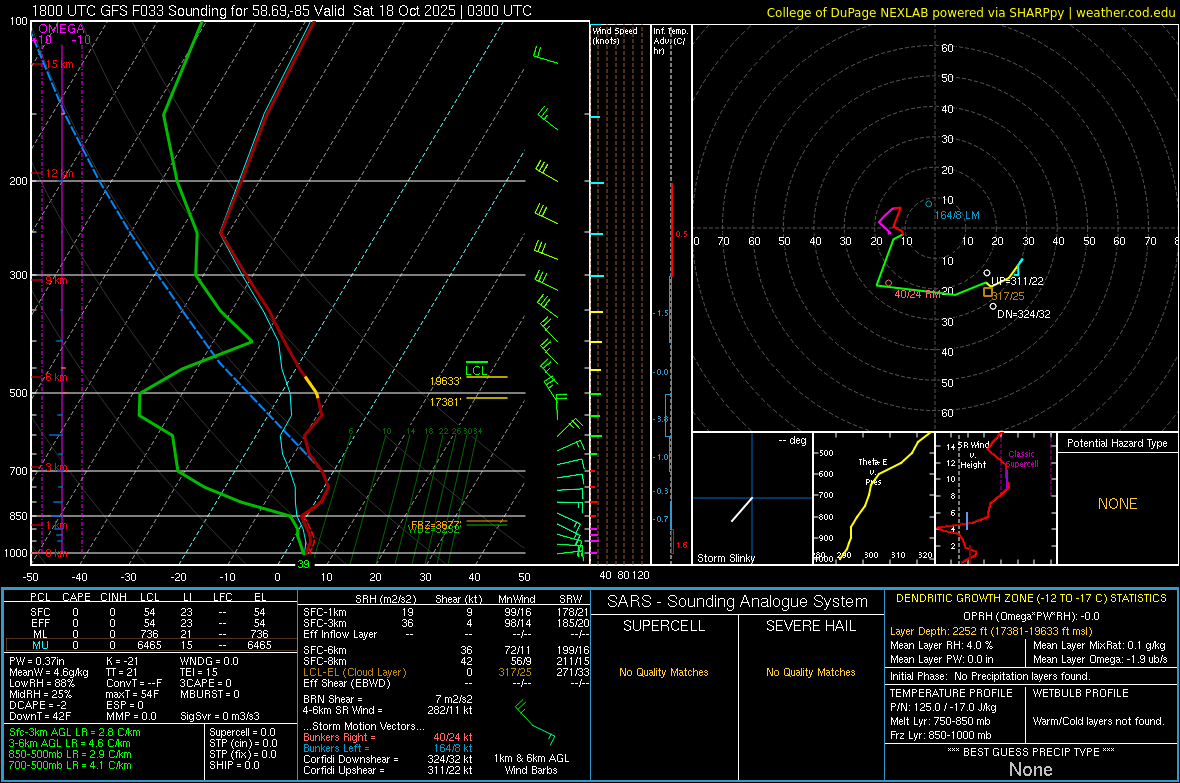Click the sounding title with valid time
Viewport: 1180px width, 783px height.
point(281,11)
